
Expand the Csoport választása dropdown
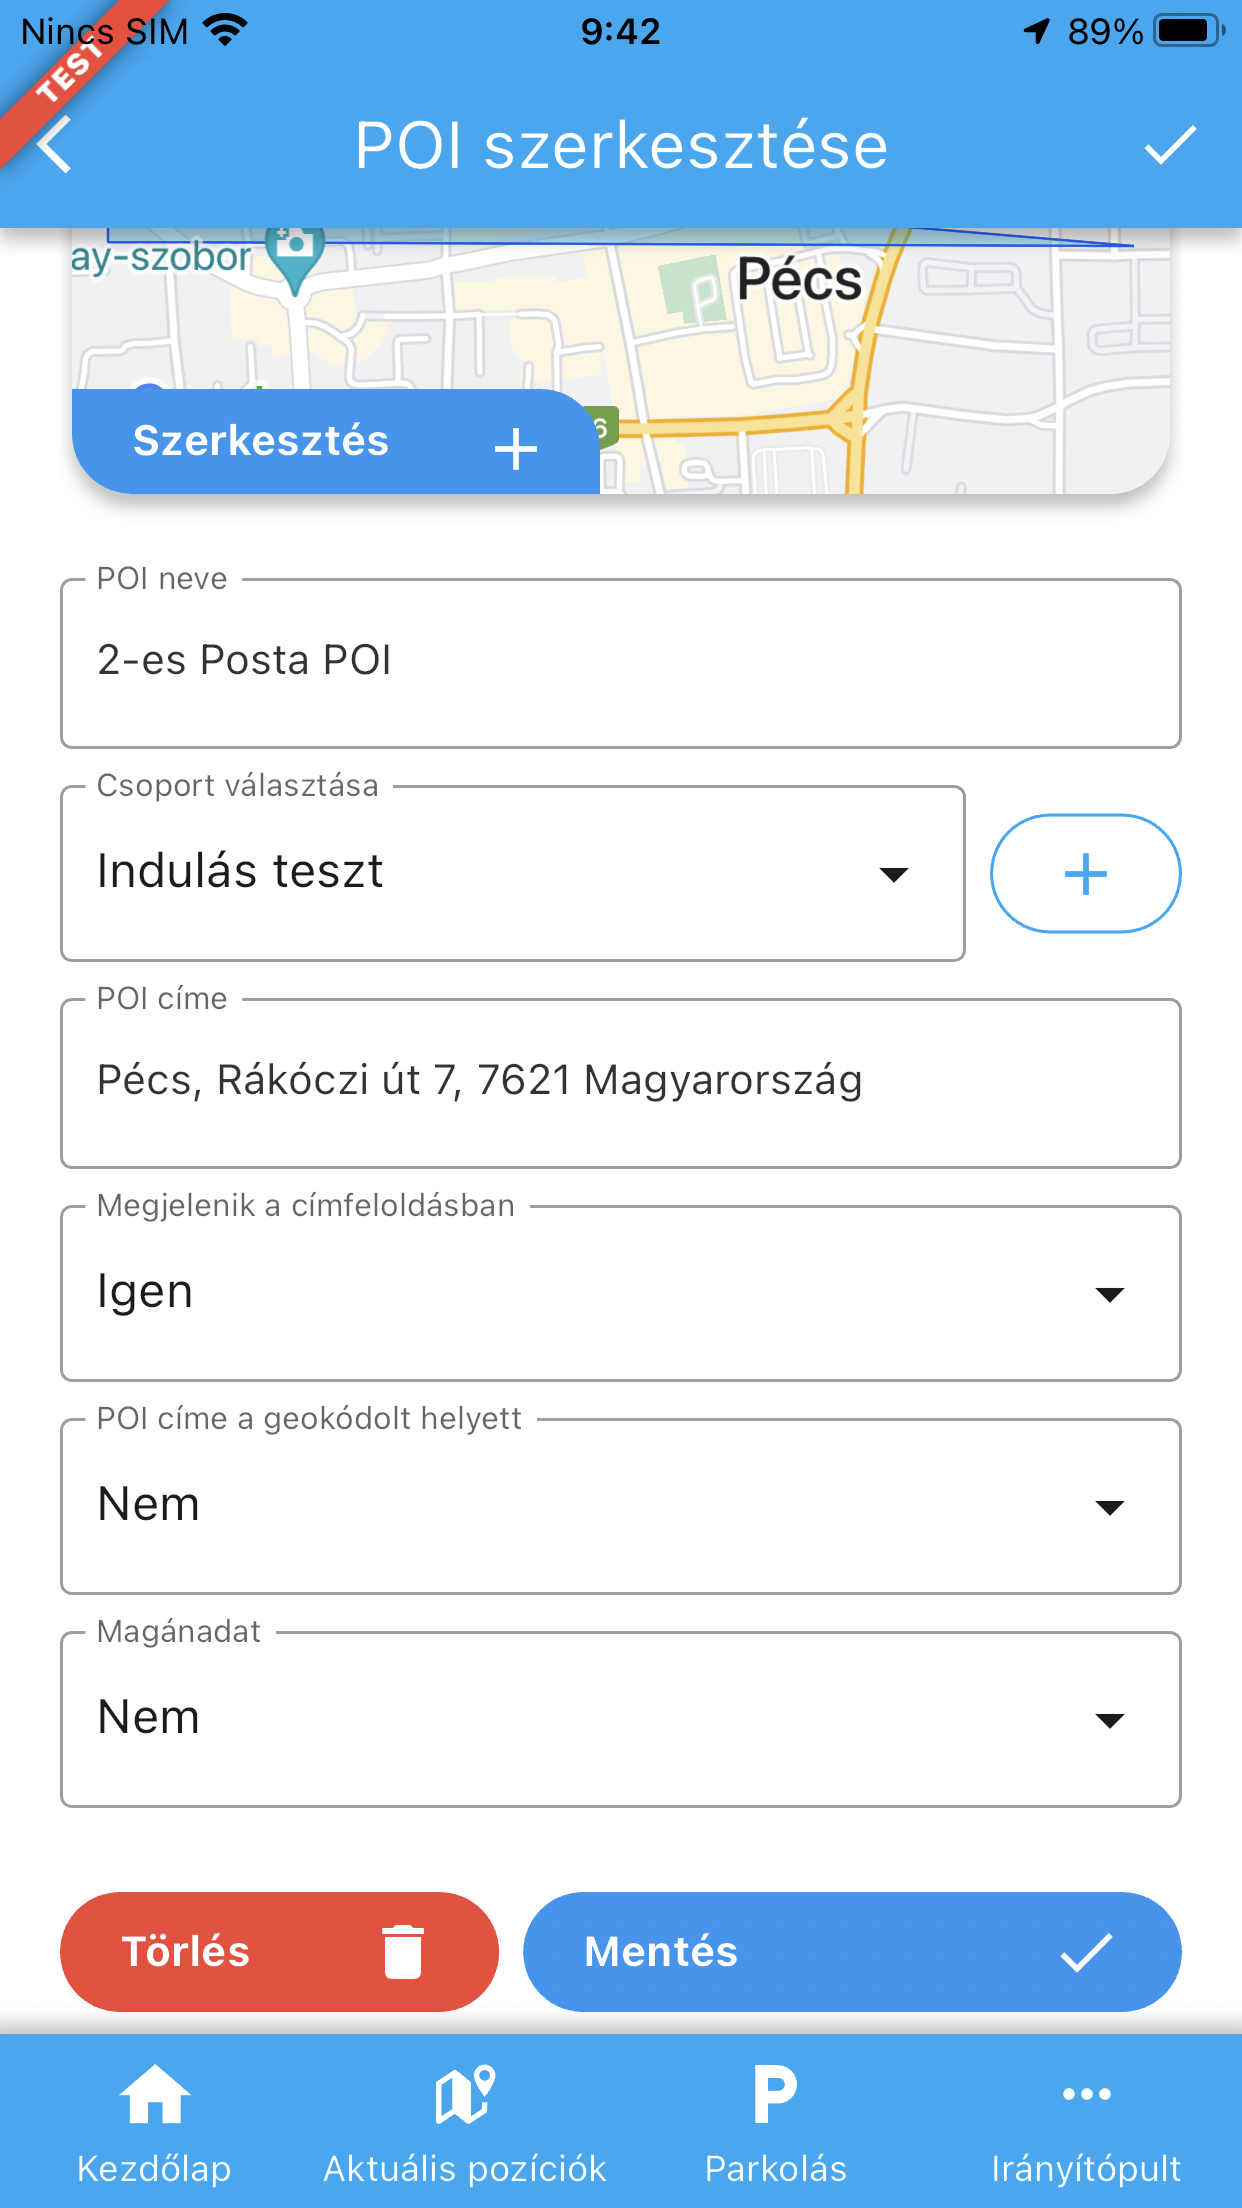coord(512,873)
